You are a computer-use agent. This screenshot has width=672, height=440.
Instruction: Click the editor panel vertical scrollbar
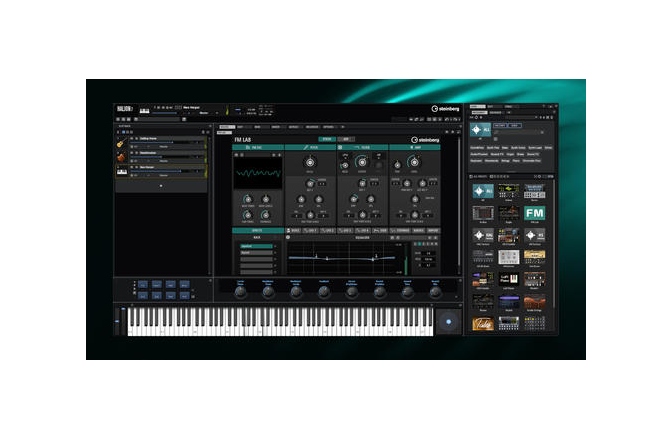459,201
